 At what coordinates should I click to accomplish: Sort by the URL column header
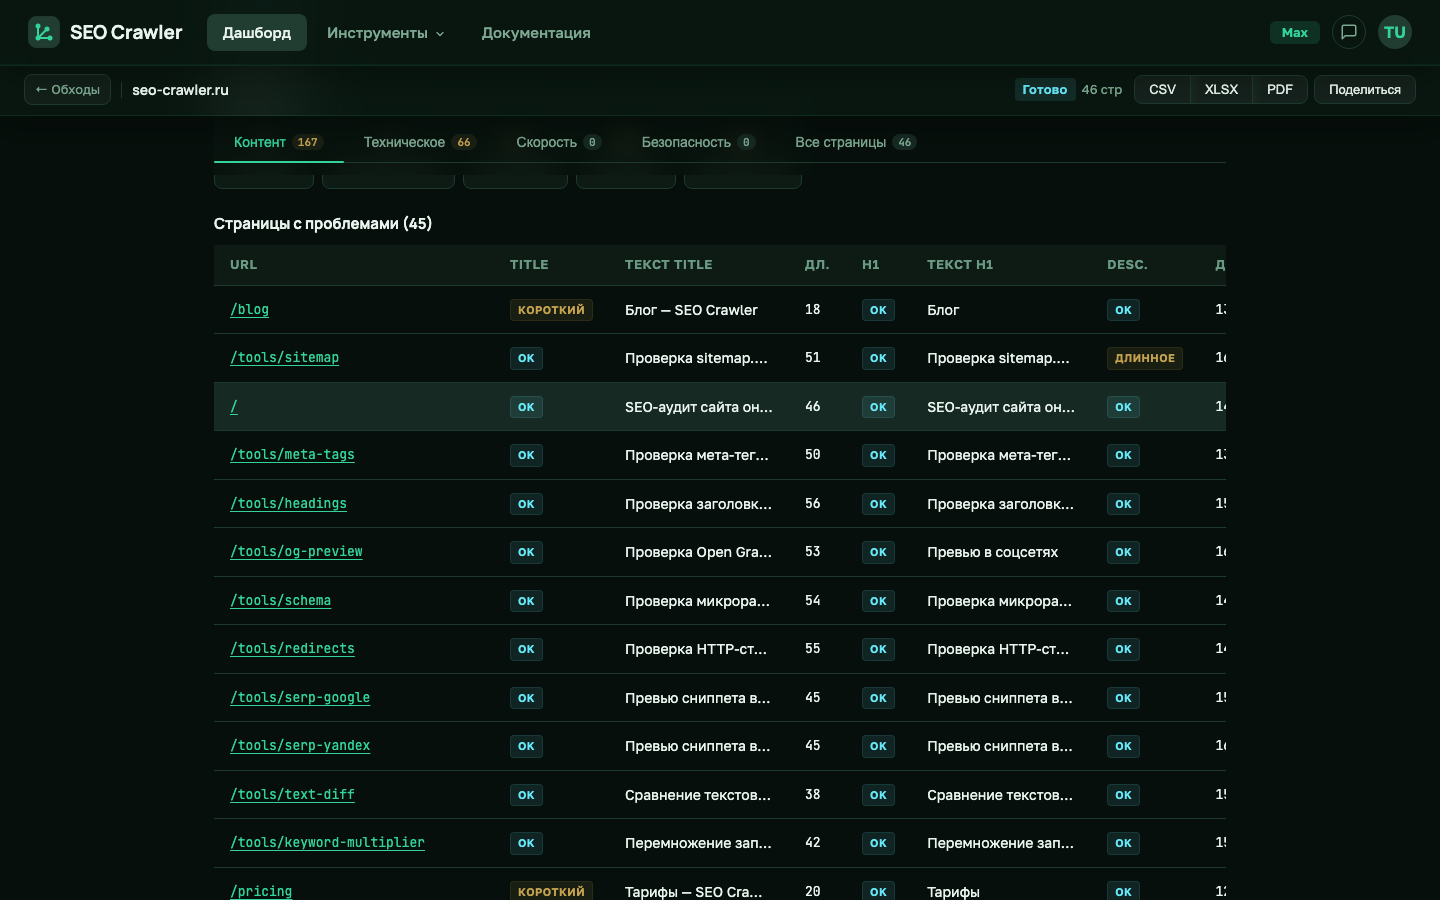tap(243, 265)
